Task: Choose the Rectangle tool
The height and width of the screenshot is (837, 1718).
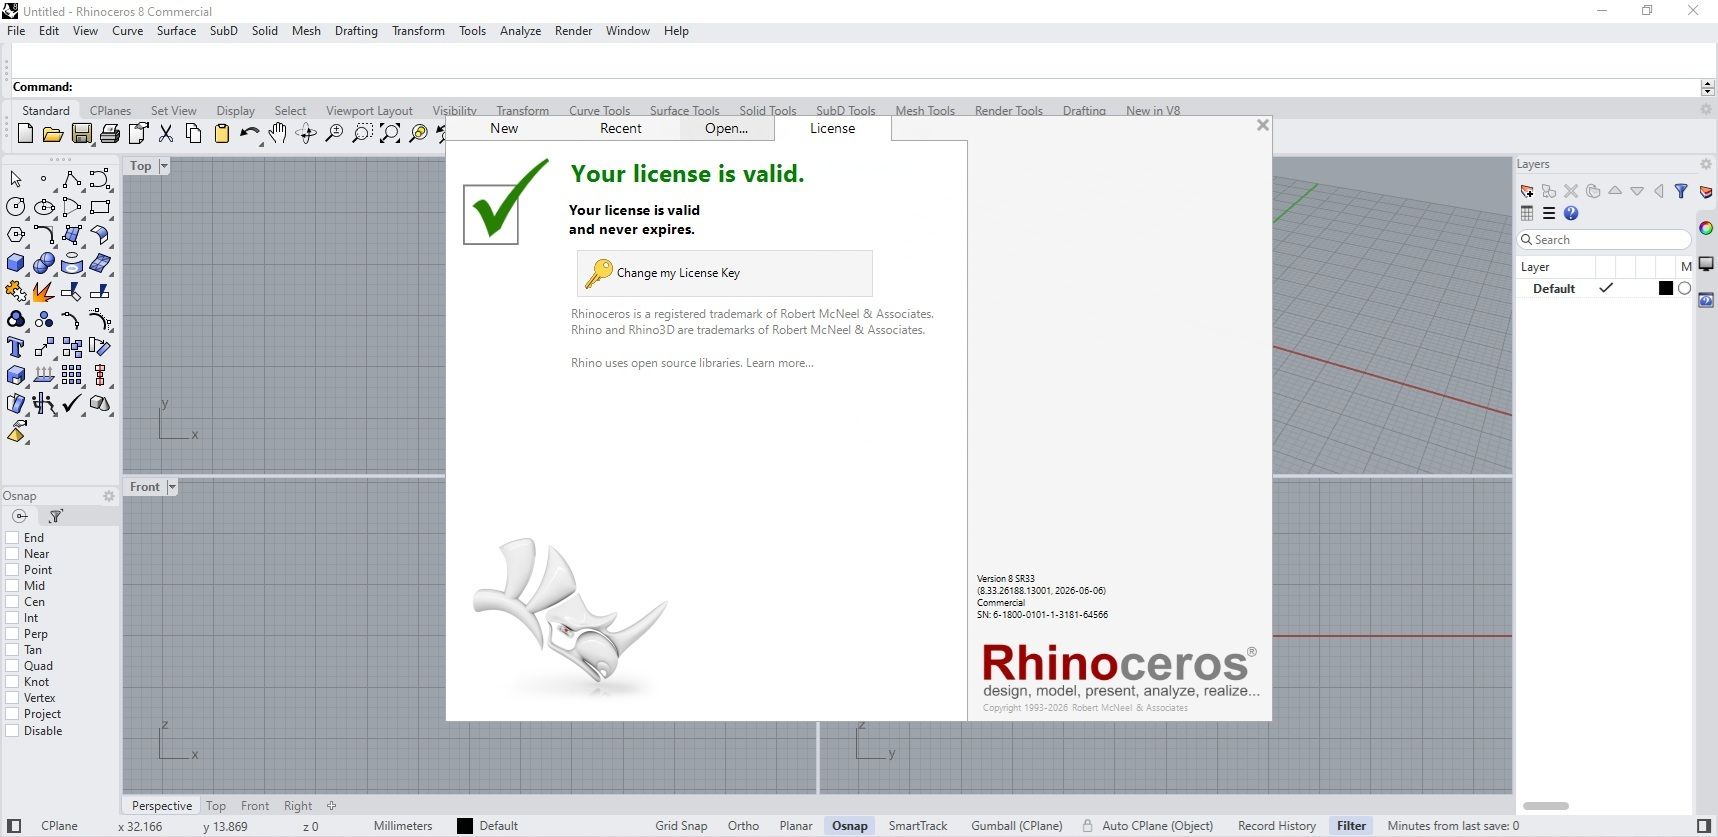Action: [100, 207]
